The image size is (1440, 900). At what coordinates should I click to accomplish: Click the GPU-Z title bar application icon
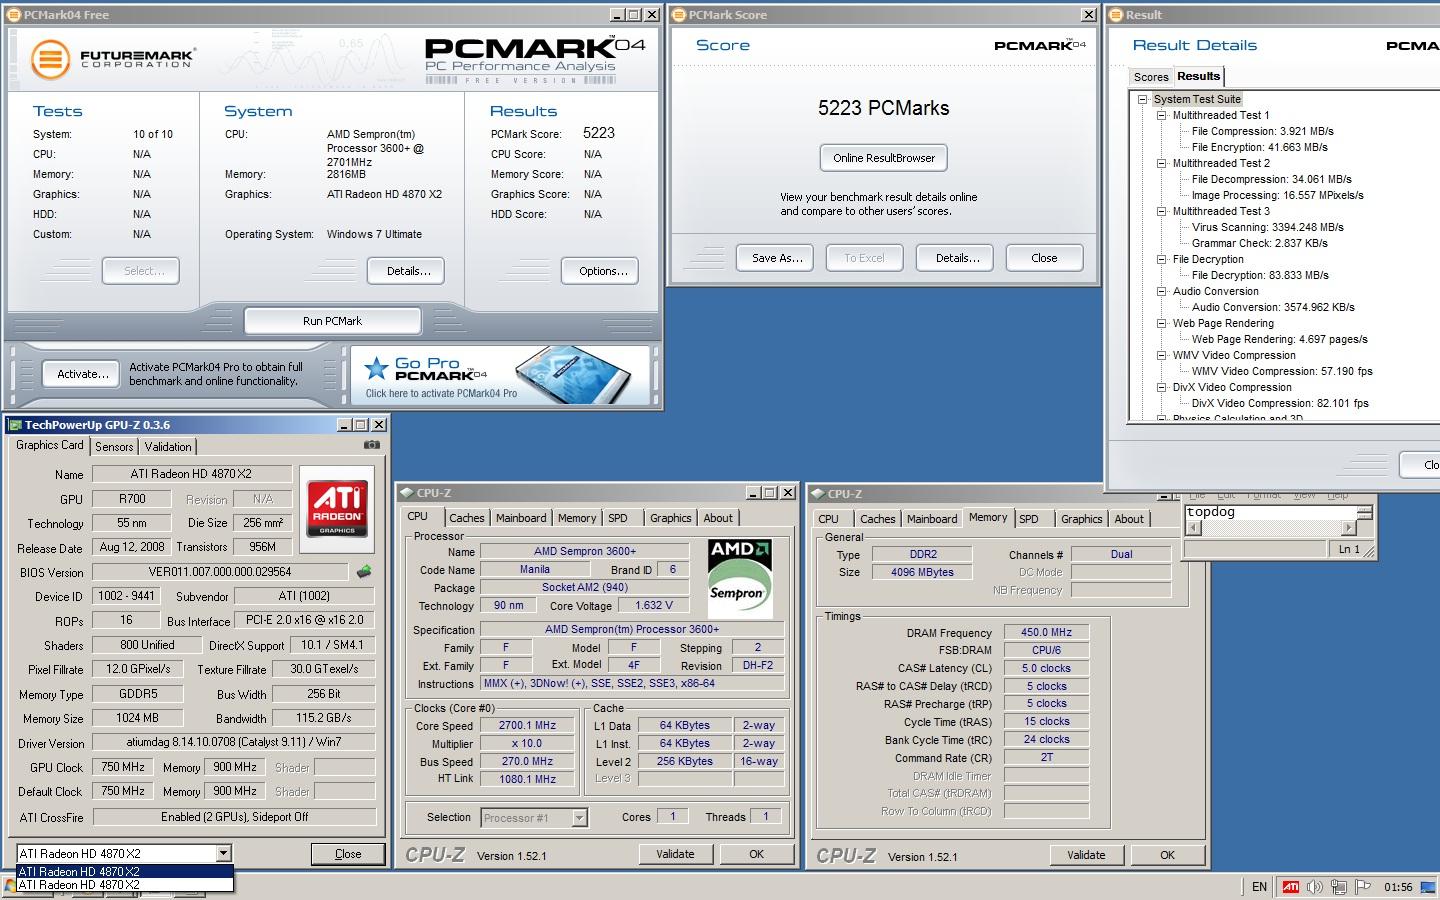(15, 425)
